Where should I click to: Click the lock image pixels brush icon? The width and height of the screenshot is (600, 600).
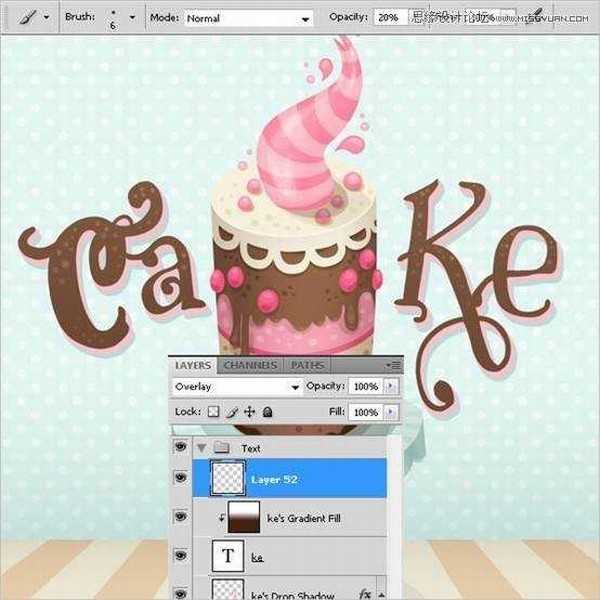[231, 412]
